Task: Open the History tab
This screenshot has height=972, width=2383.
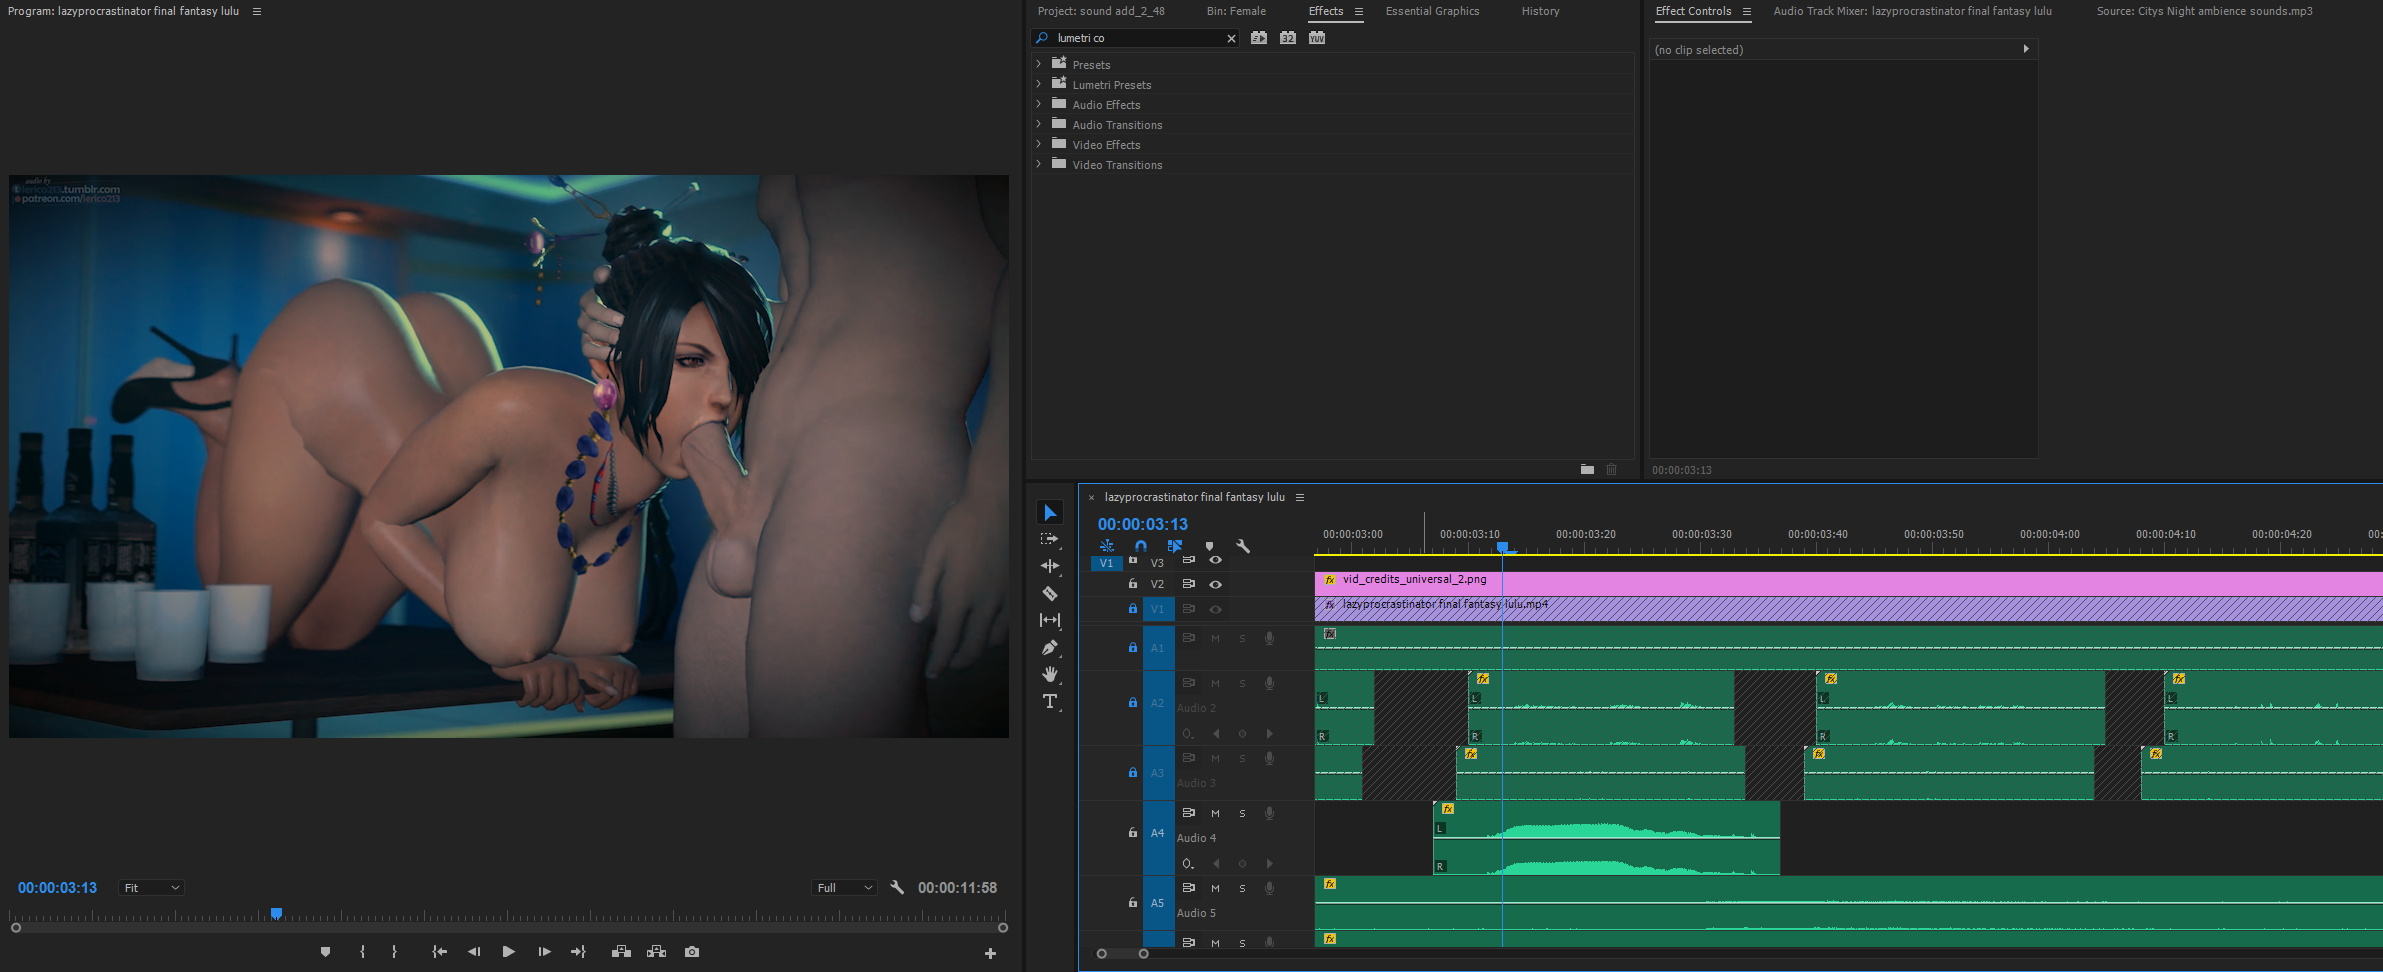Action: 1540,11
